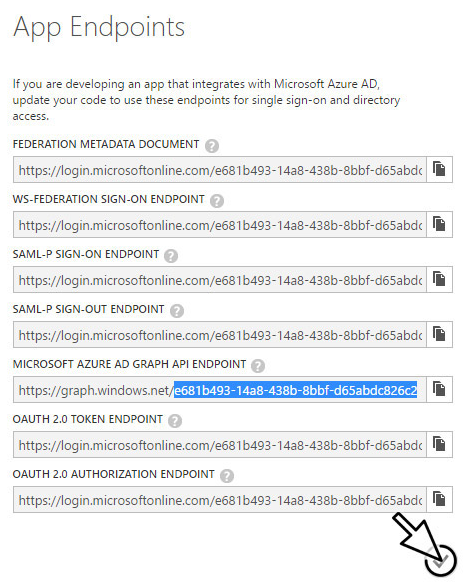Viewport: 463px width, 584px height.
Task: Confirm the dialog with the checkmark button
Action: (x=440, y=561)
